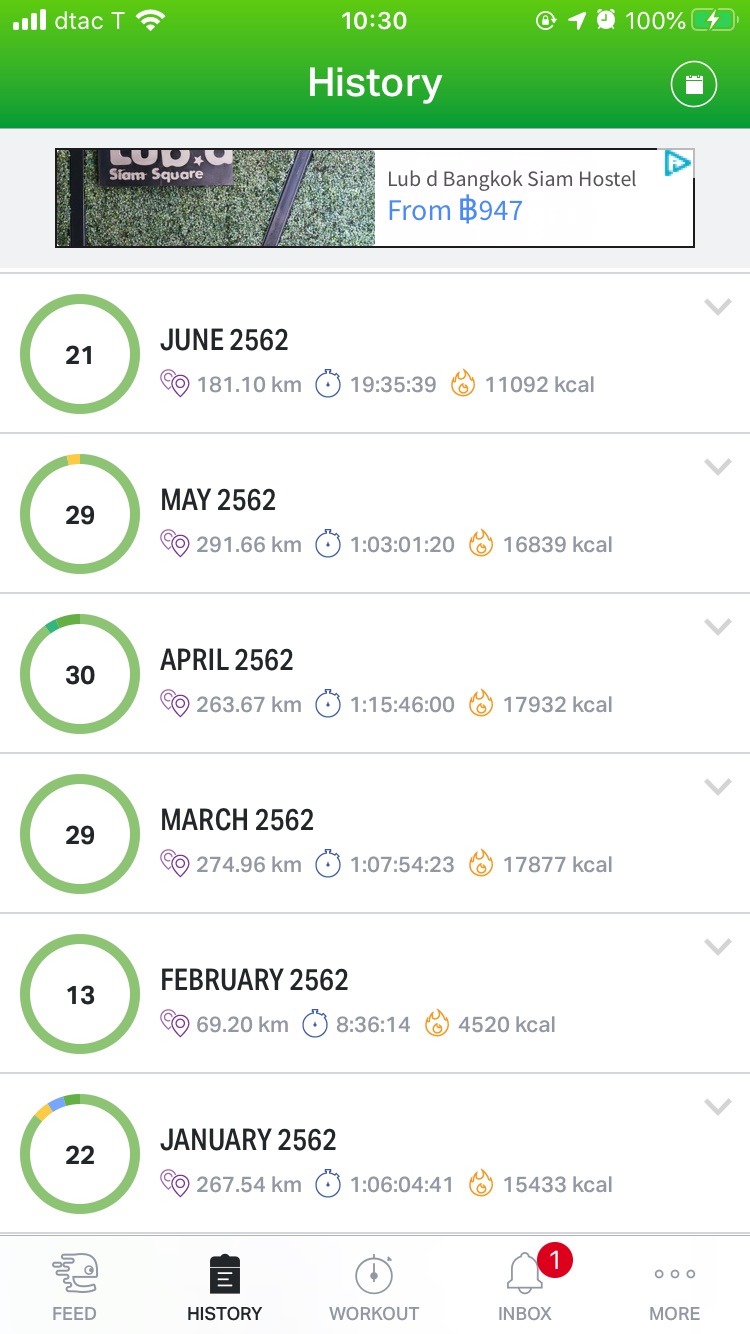
Task: Open the Lub d Bangkok Siam Hostel ad
Action: click(x=512, y=197)
